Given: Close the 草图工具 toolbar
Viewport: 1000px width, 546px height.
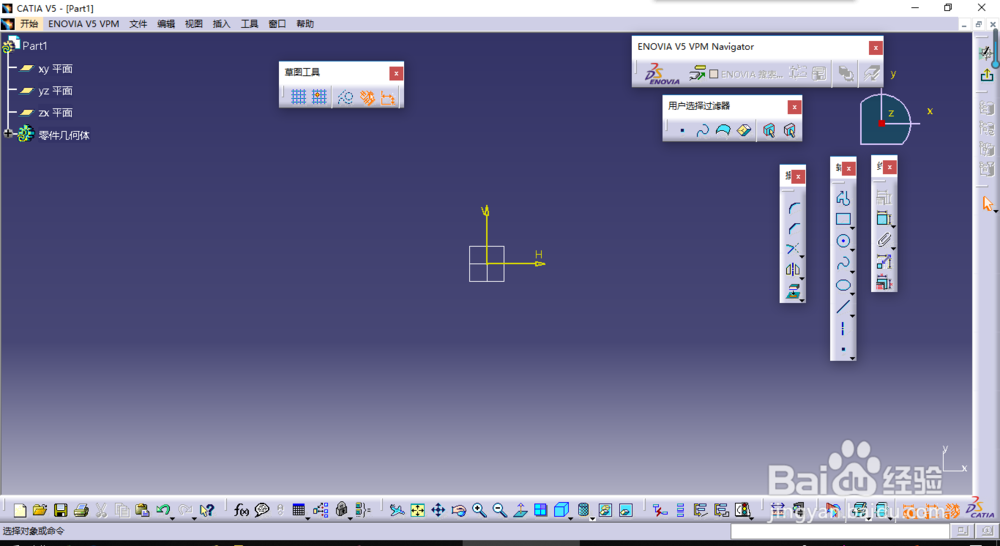Looking at the screenshot, I should [x=396, y=73].
